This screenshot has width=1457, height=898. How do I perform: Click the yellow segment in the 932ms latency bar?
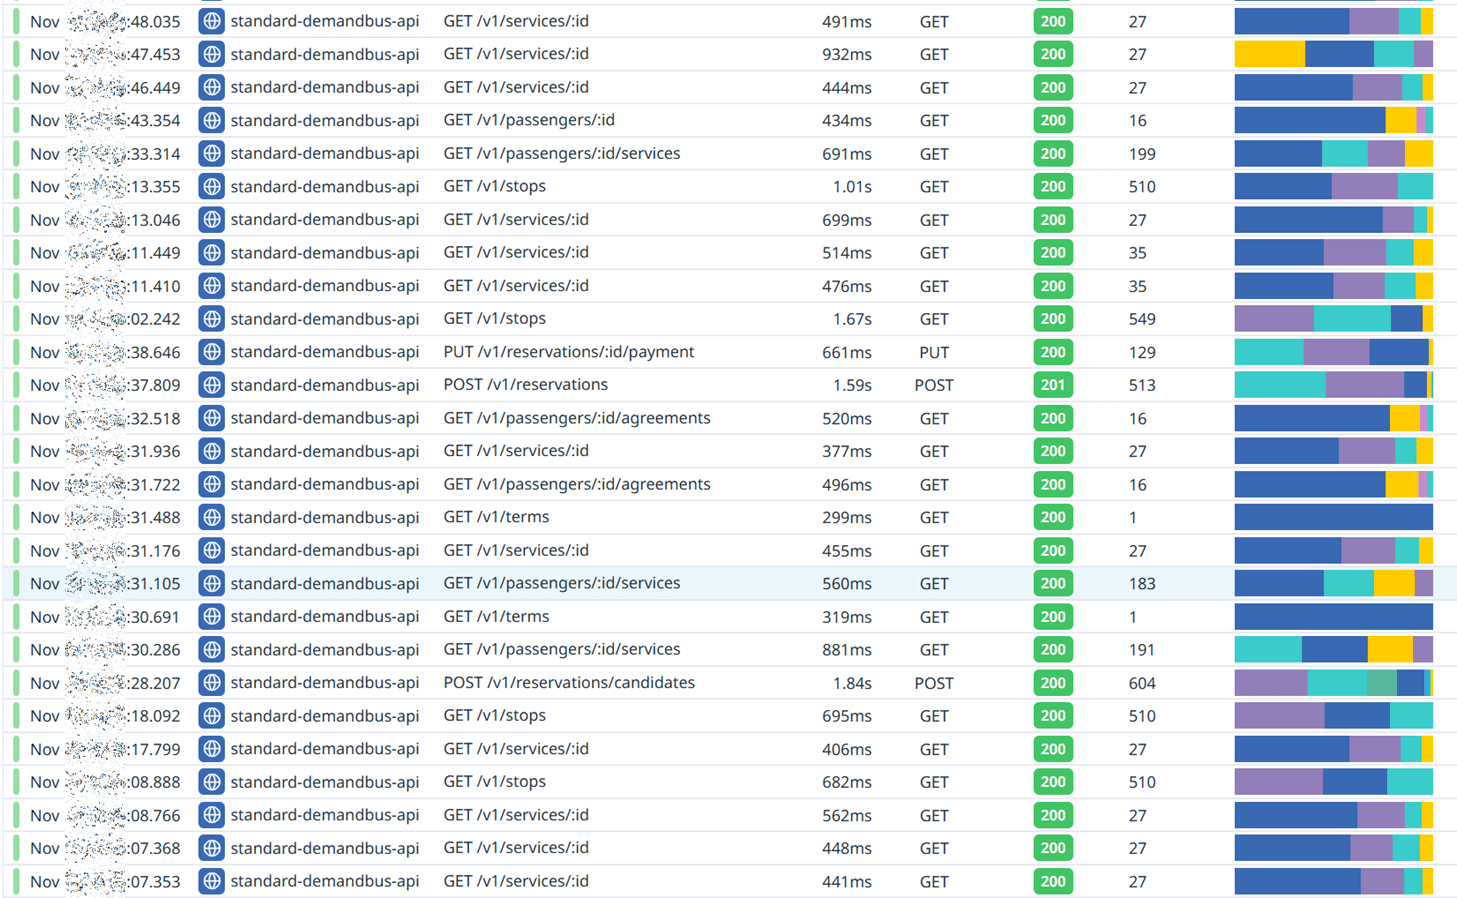pos(1269,54)
